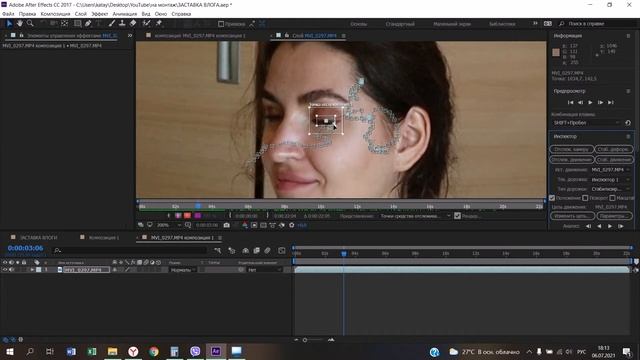
Task: Select the Zoom magnifier tool
Action: [30, 24]
